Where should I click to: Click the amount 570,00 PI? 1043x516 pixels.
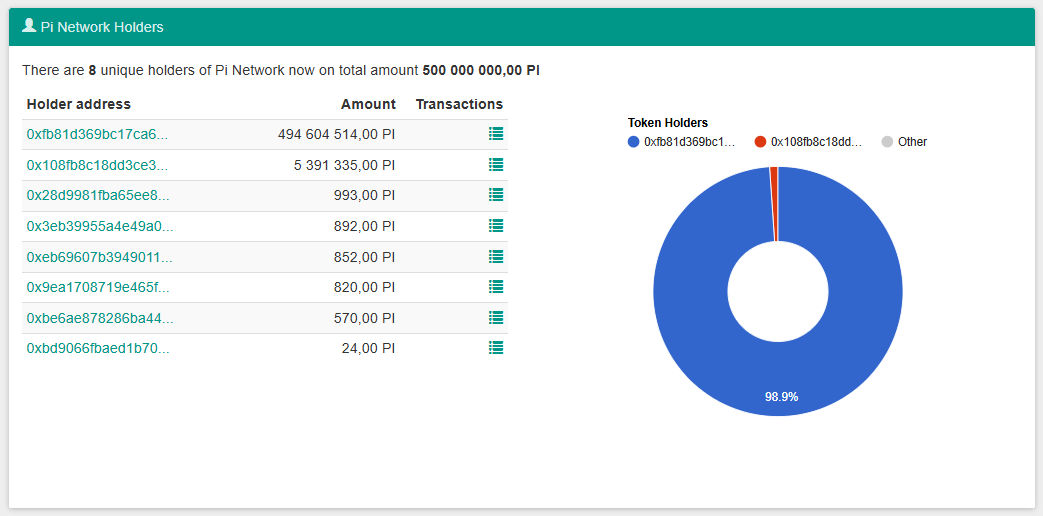point(365,318)
